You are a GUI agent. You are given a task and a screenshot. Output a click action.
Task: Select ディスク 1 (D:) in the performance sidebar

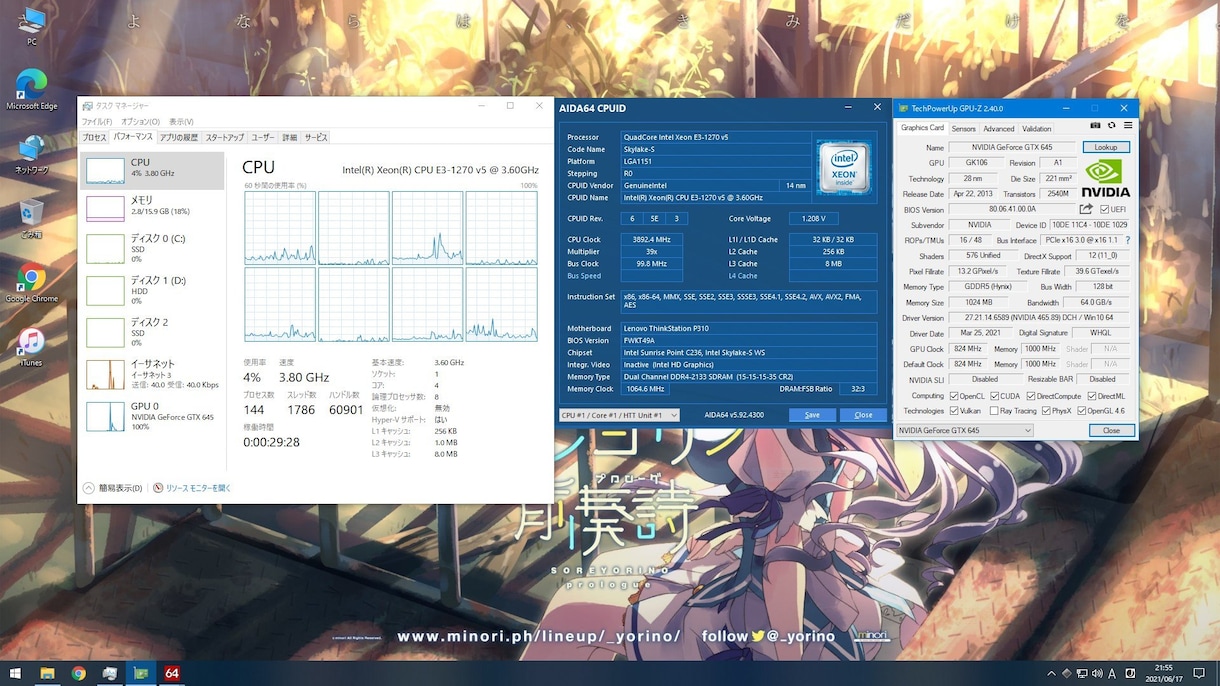(x=152, y=290)
